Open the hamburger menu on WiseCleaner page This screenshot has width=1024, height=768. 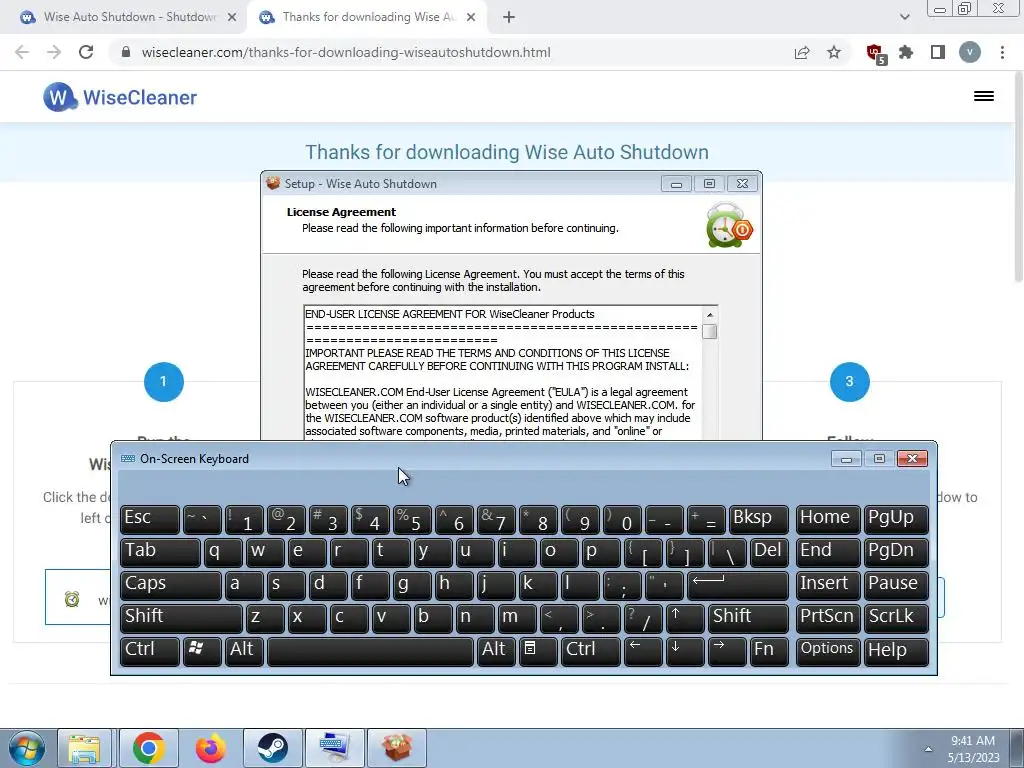point(984,96)
